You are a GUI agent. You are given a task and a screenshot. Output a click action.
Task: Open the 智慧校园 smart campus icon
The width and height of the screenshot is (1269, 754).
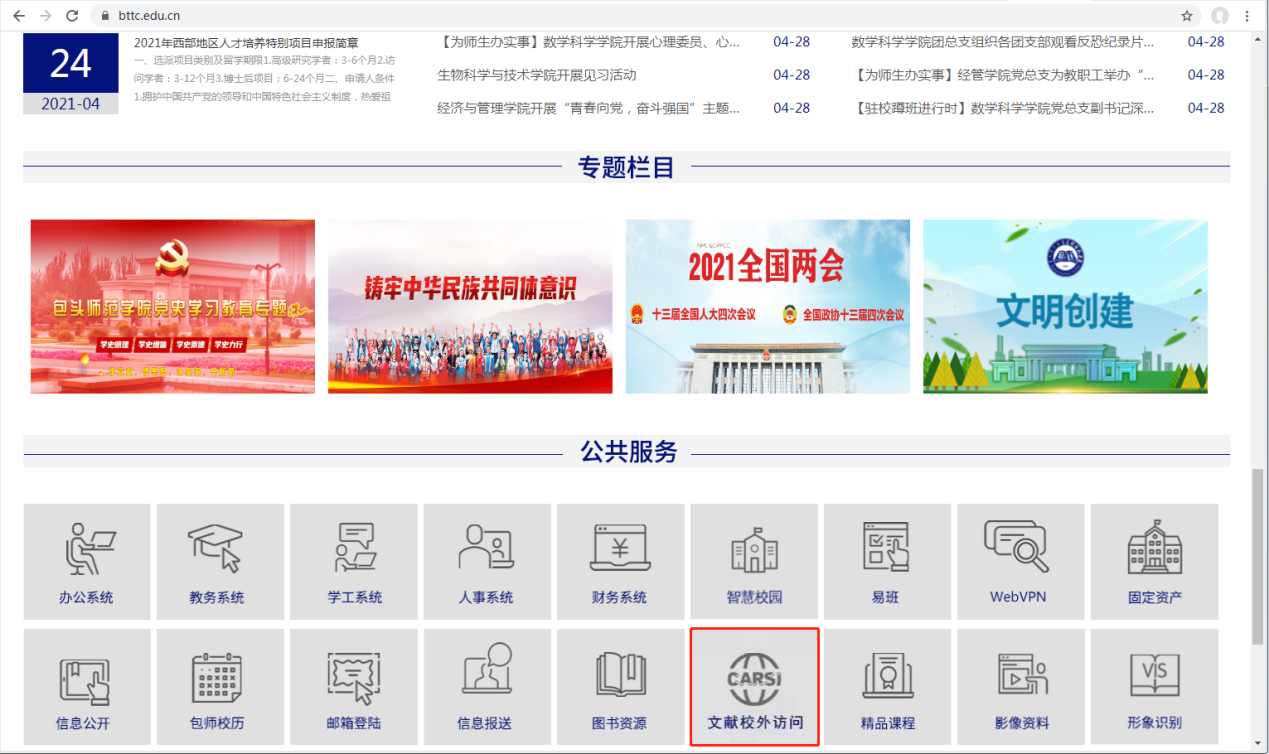(x=754, y=561)
